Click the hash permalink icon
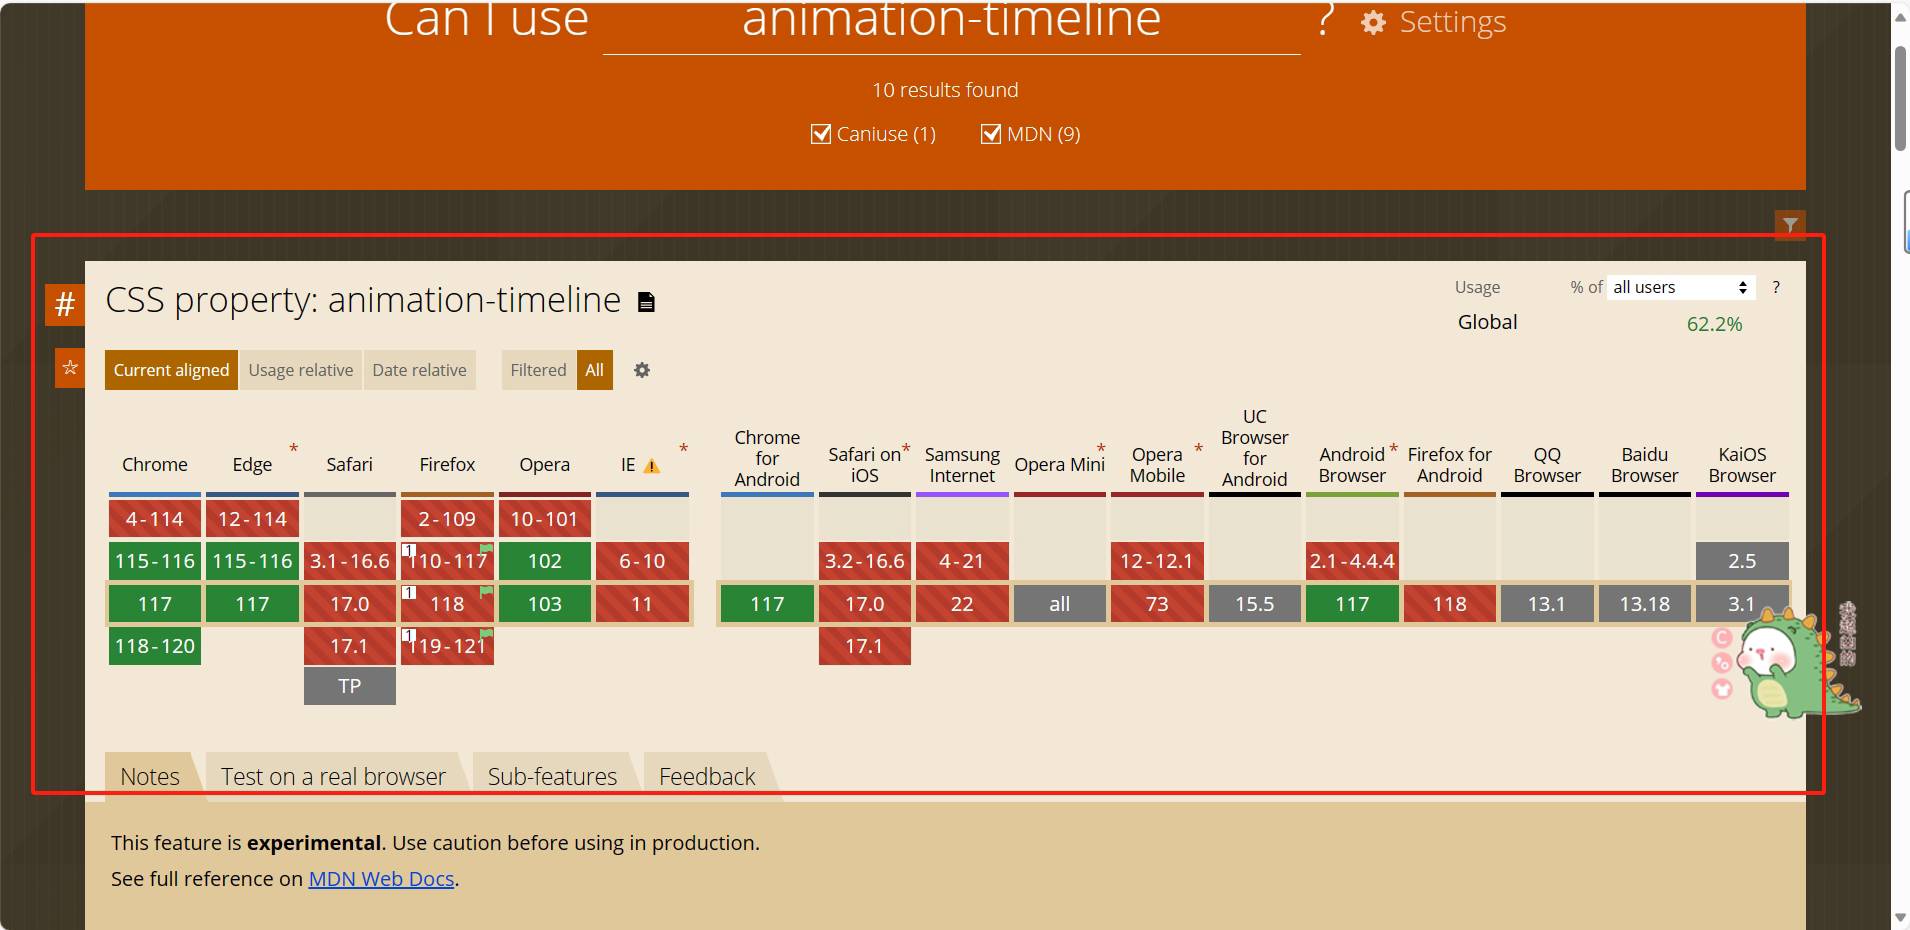Viewport: 1910px width, 930px height. tap(65, 304)
